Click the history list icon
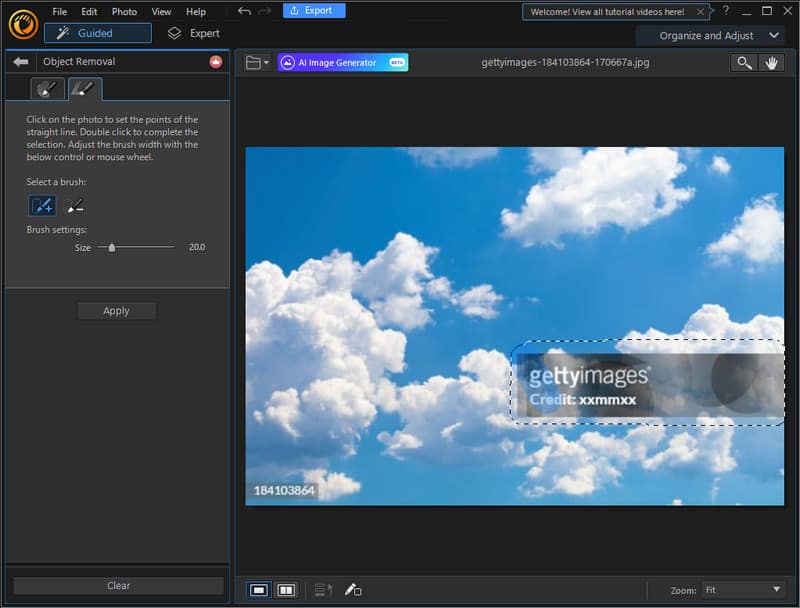800x608 pixels. pos(323,590)
